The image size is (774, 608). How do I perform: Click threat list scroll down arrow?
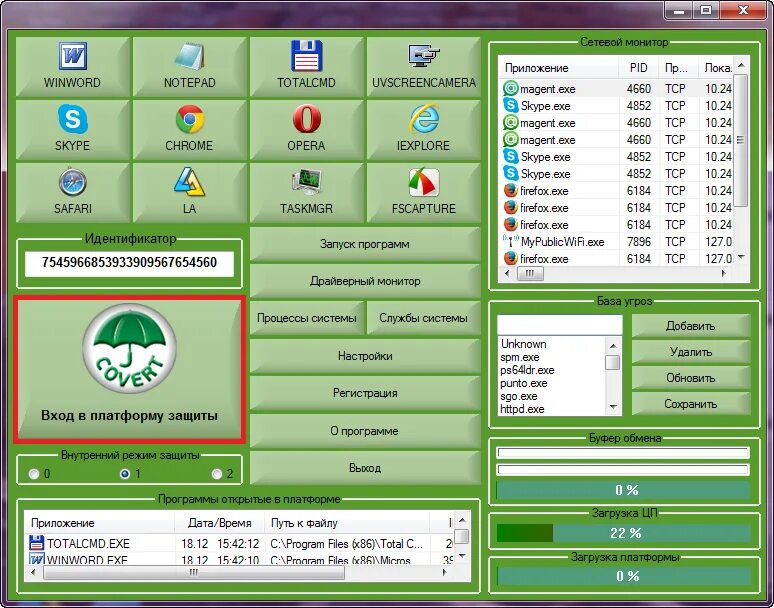coord(613,407)
